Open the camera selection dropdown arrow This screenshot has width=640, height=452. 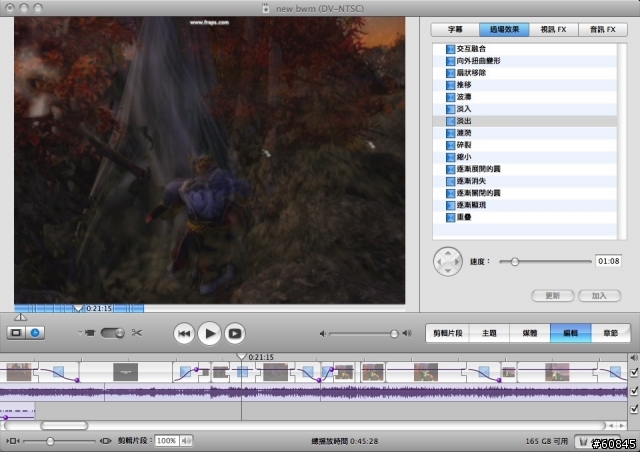click(x=80, y=332)
